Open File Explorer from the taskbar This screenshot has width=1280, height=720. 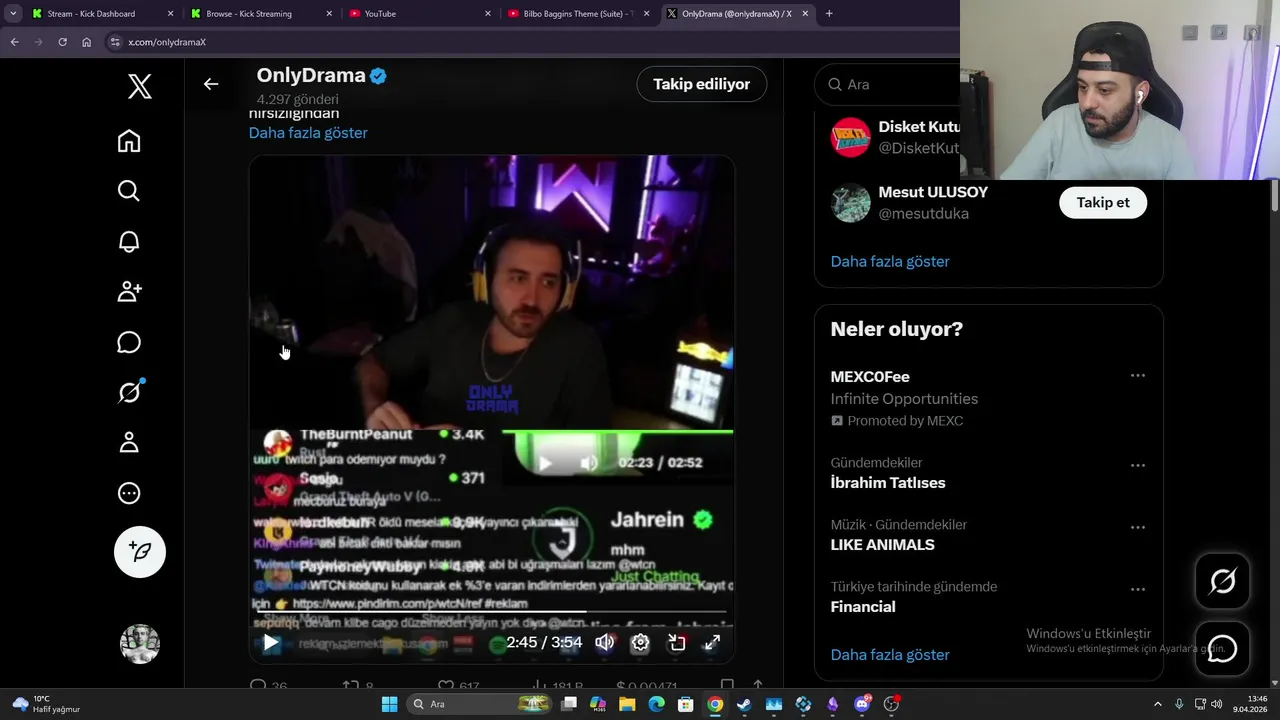[627, 704]
